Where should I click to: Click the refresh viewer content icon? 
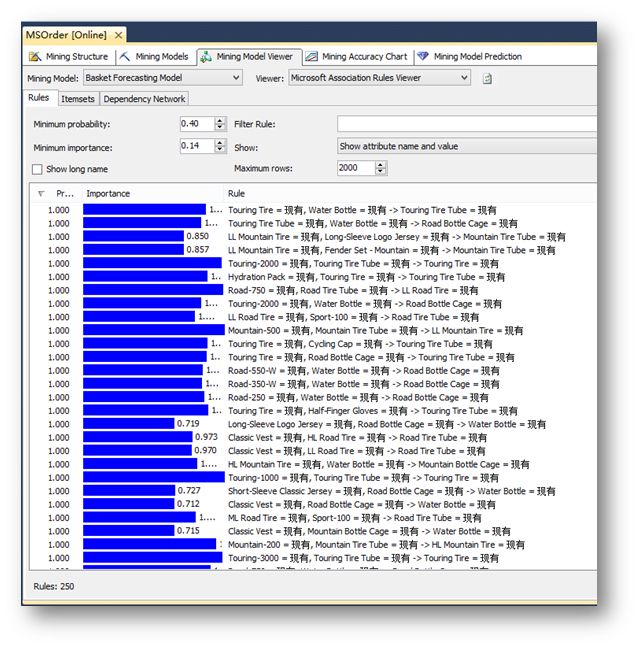487,78
